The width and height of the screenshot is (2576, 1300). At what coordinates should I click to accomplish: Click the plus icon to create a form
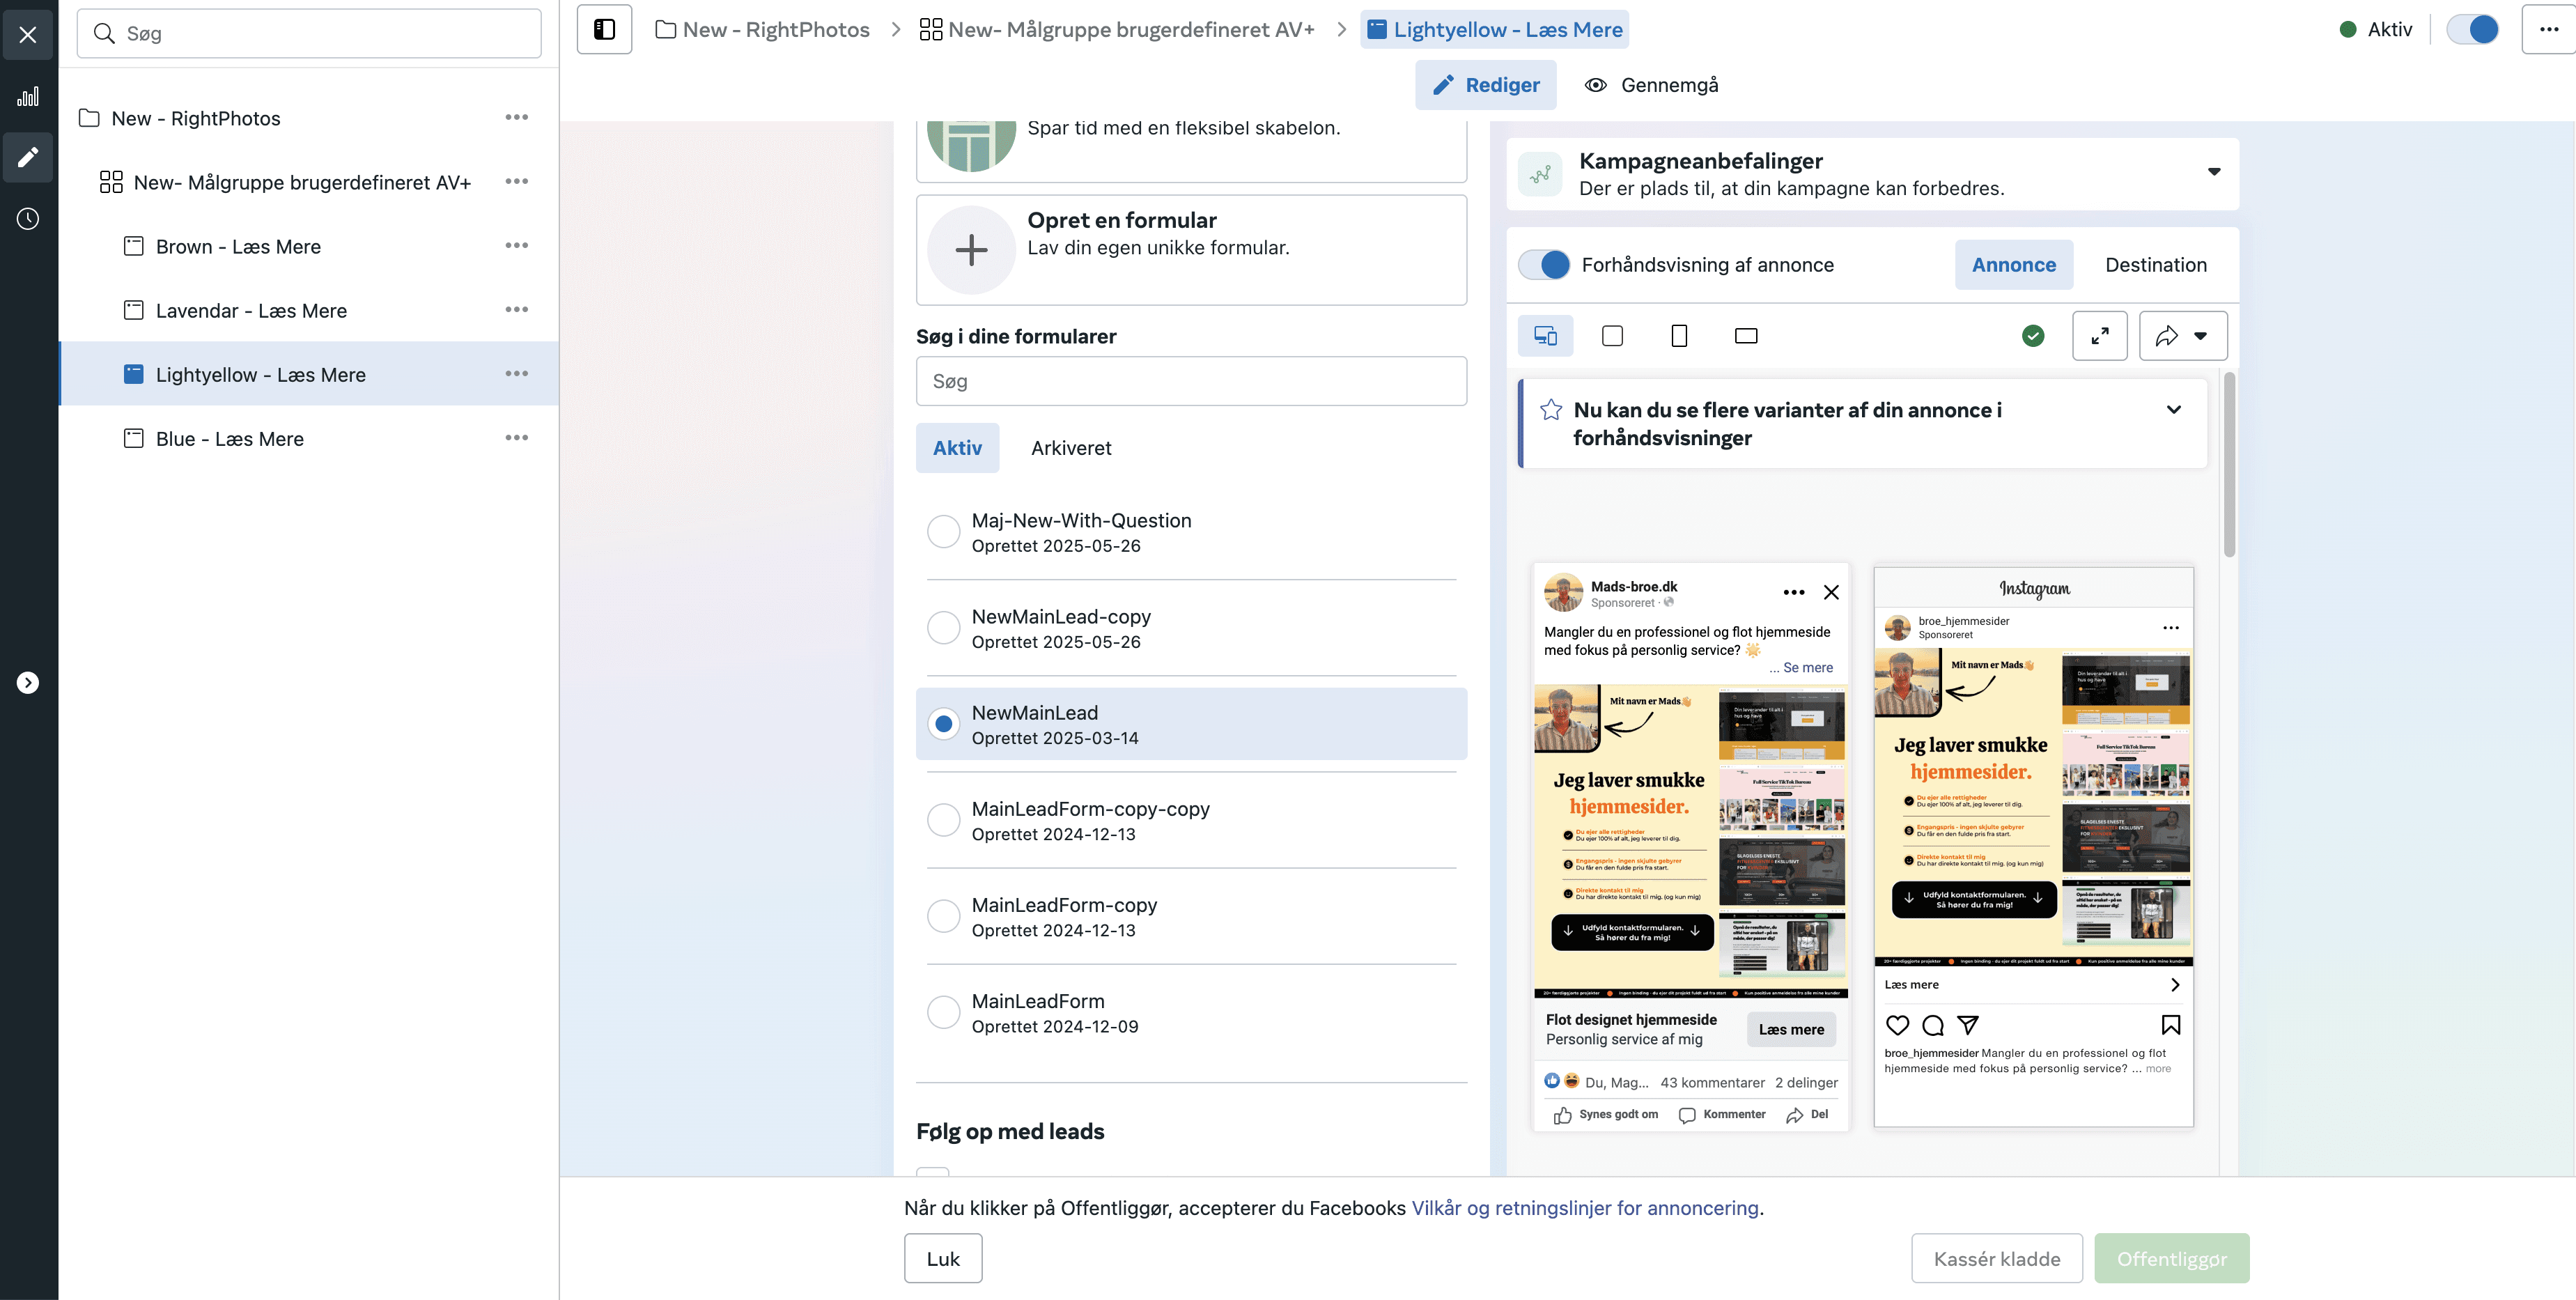point(971,249)
